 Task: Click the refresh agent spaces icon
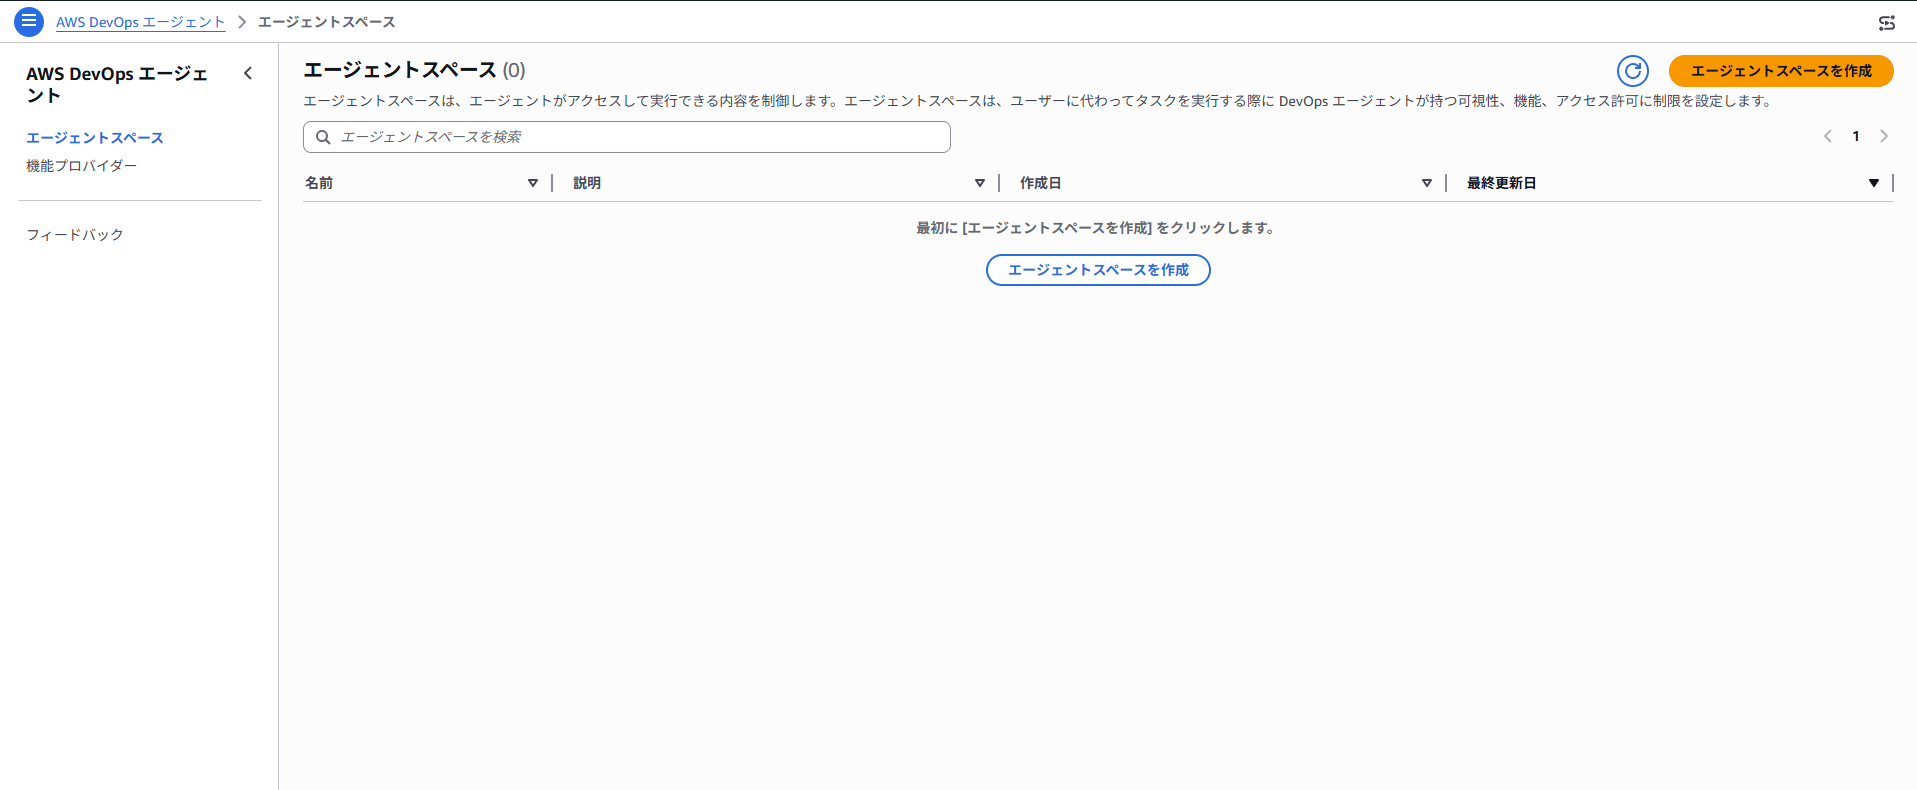pyautogui.click(x=1633, y=71)
